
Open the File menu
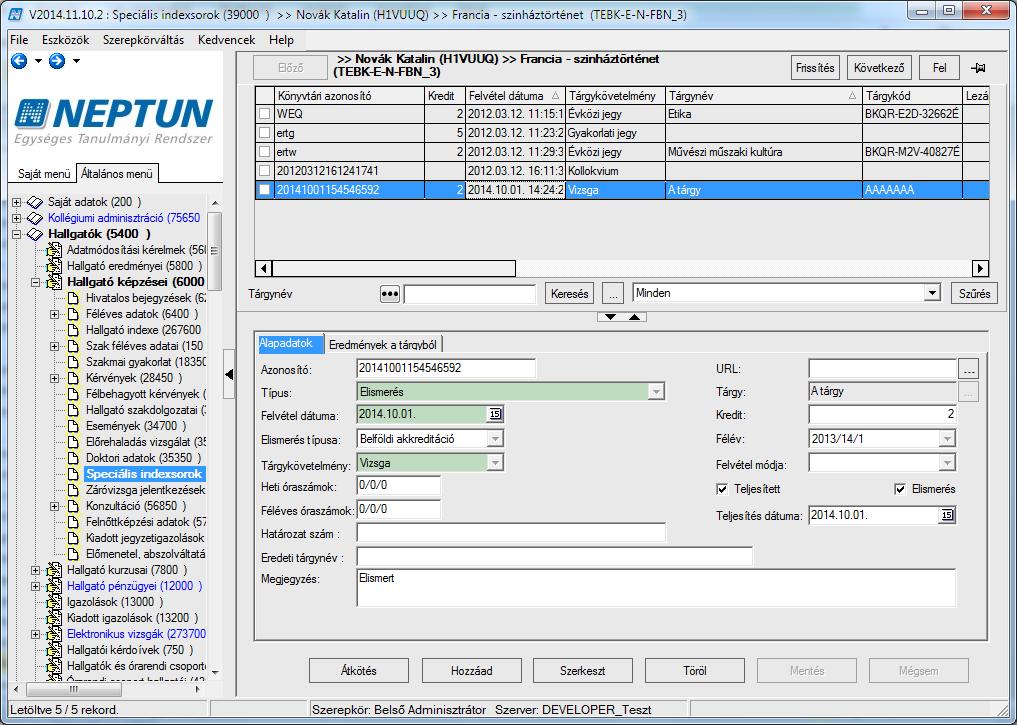point(19,40)
